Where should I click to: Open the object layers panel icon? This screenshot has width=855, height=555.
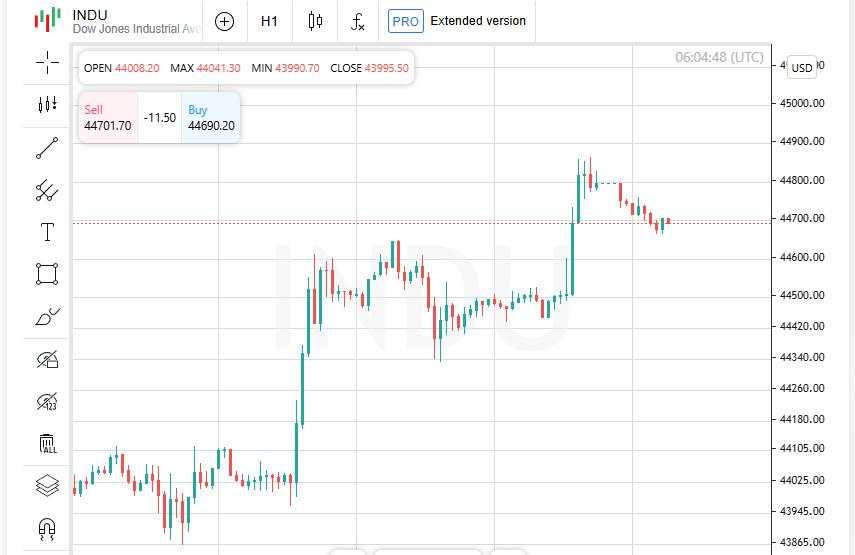[47, 485]
